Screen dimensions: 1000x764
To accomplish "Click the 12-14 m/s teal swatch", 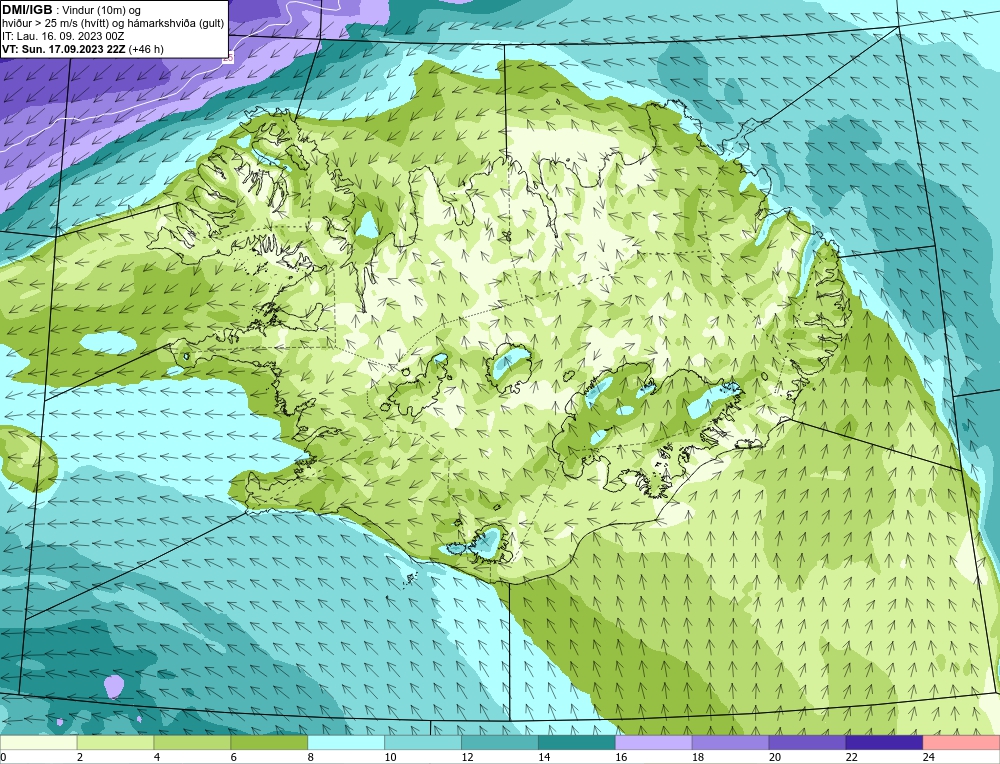I will (x=500, y=743).
